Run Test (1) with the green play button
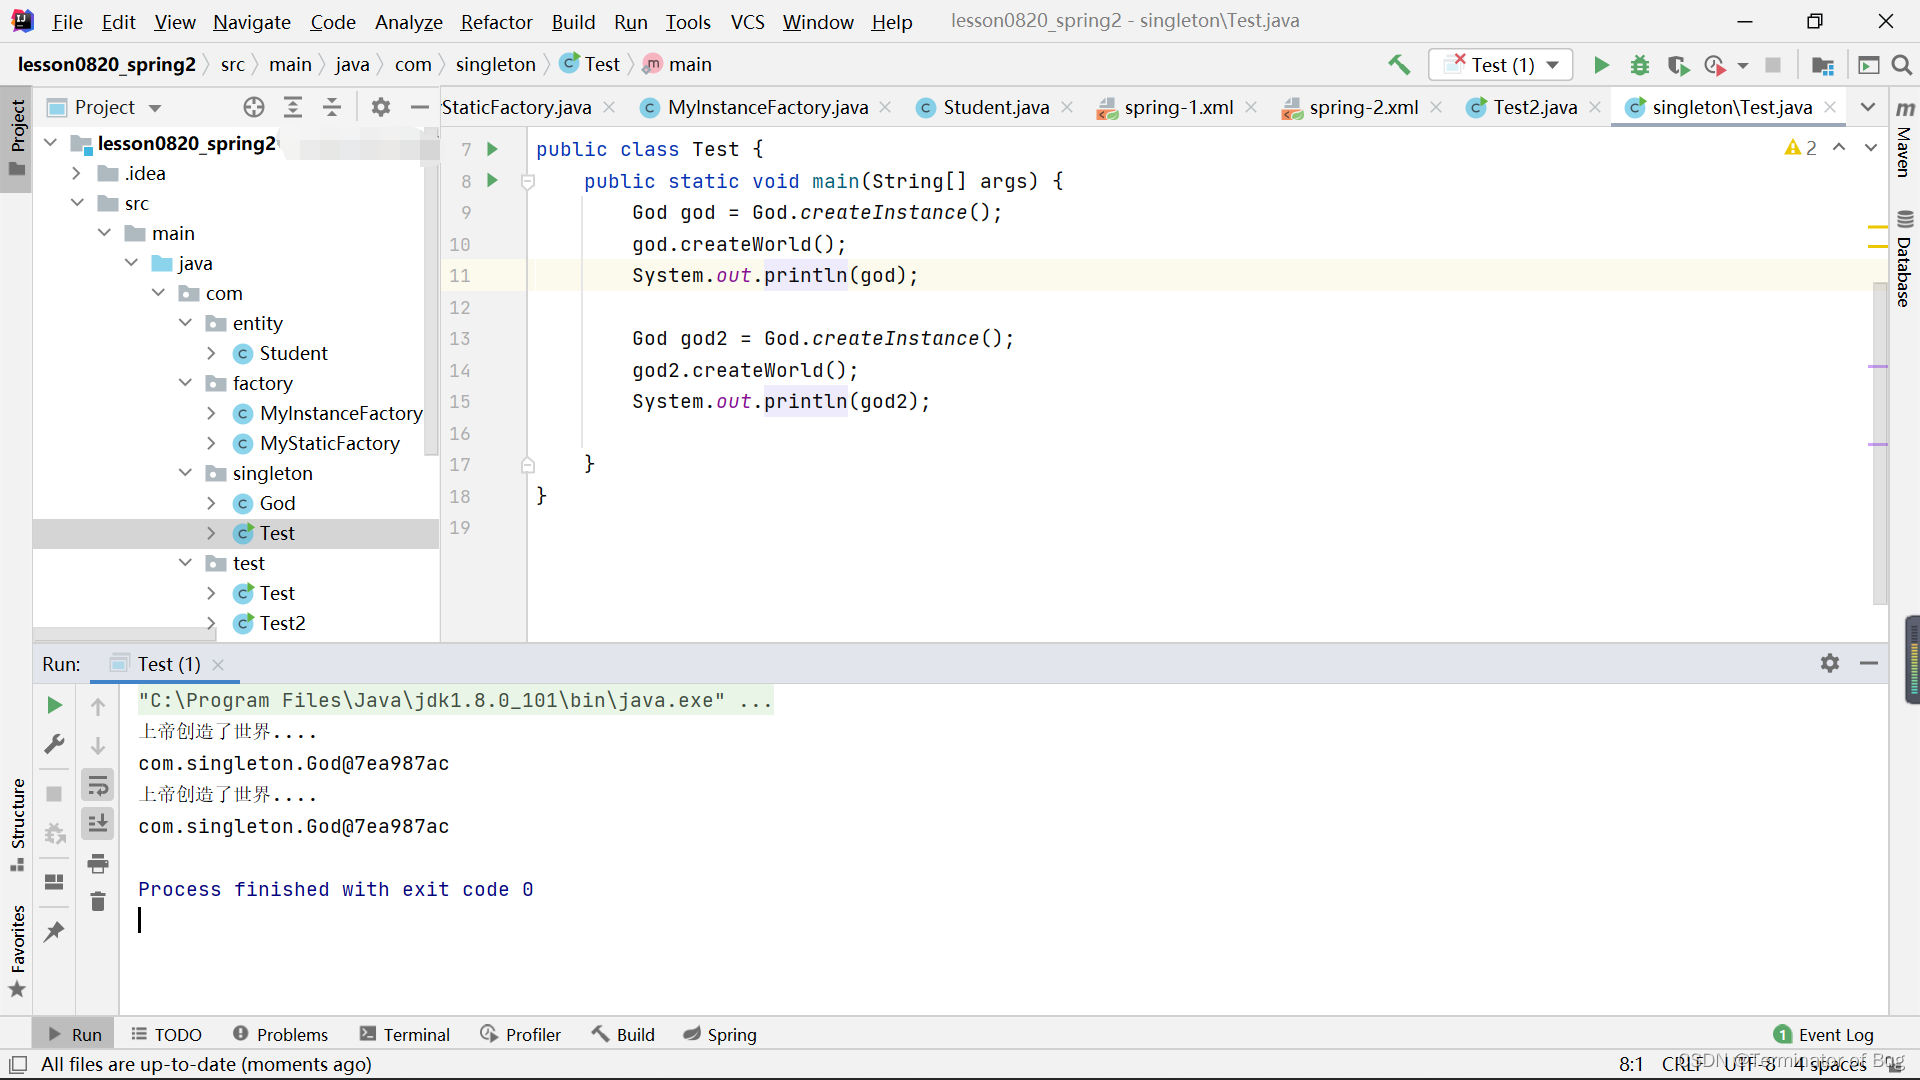This screenshot has height=1080, width=1920. [x=1601, y=65]
